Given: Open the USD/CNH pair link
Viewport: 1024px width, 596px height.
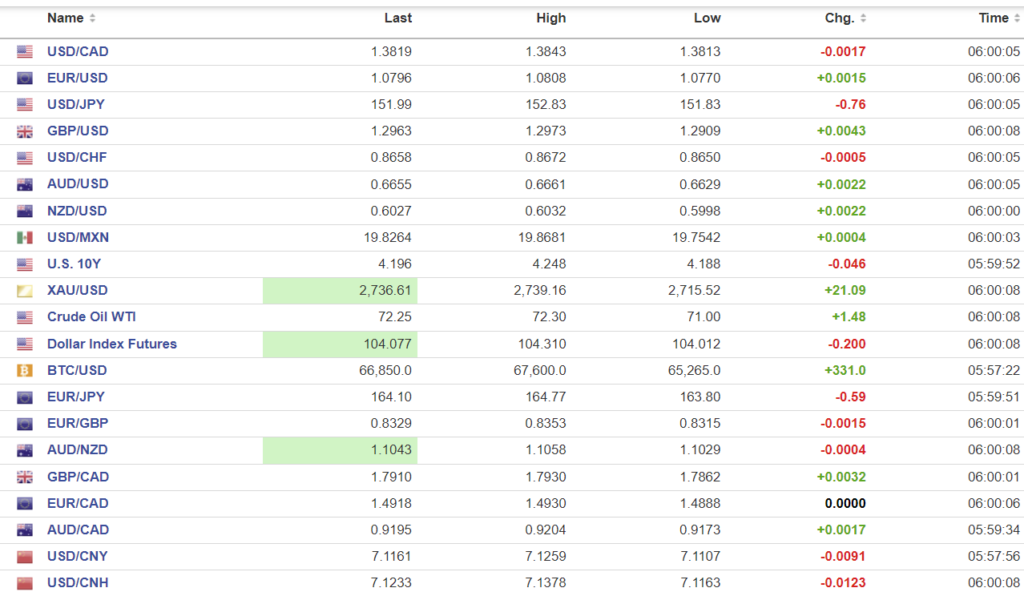Looking at the screenshot, I should [78, 583].
